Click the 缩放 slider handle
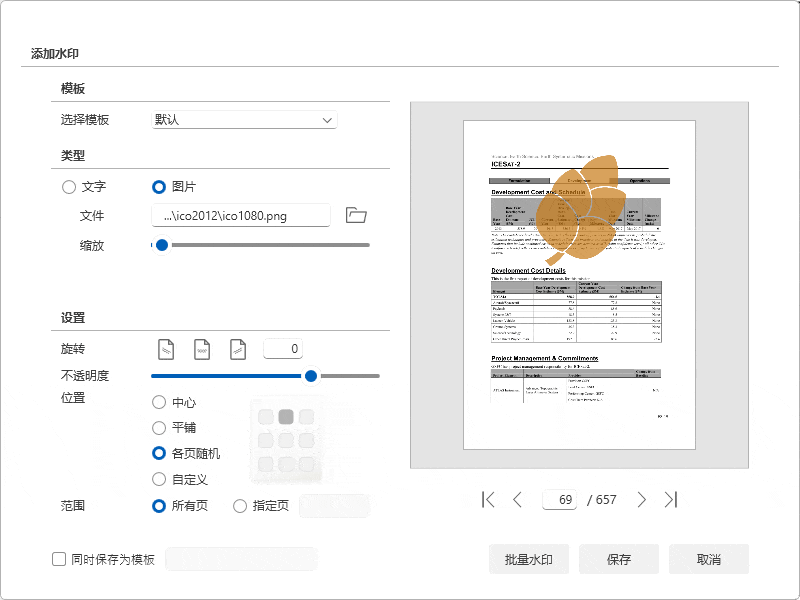The image size is (800, 600). pyautogui.click(x=162, y=244)
